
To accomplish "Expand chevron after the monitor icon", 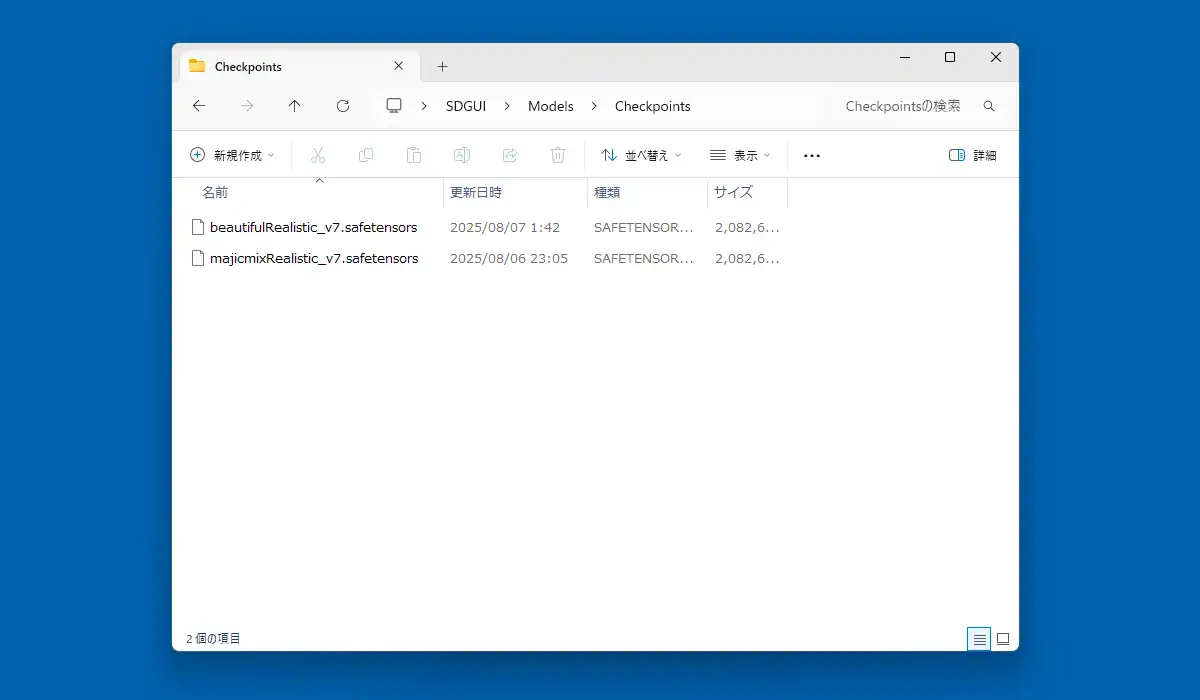I will tap(424, 106).
